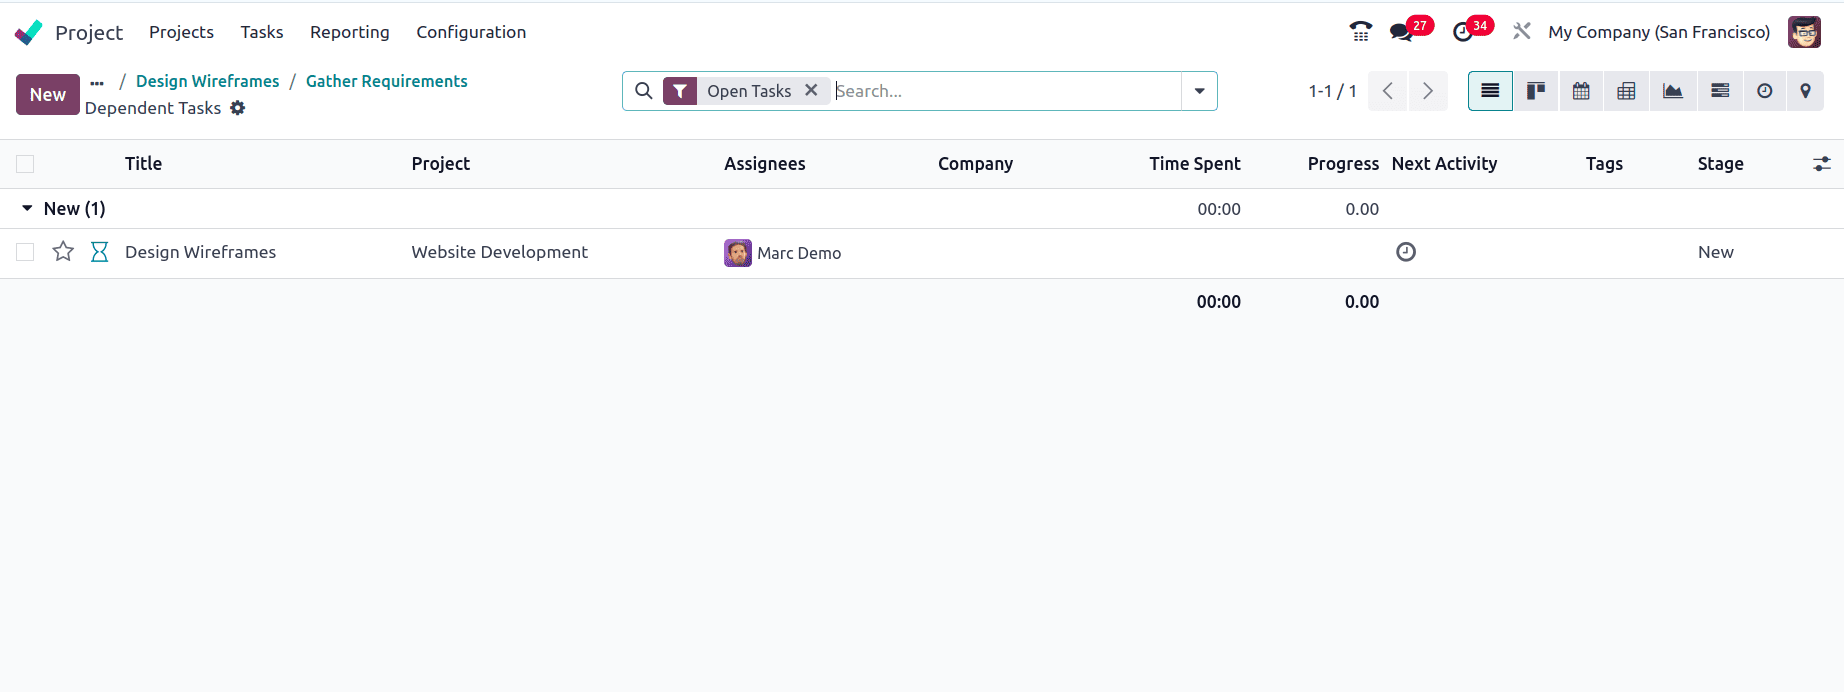Image resolution: width=1844 pixels, height=692 pixels.
Task: Open the Calendar view
Action: pos(1581,91)
